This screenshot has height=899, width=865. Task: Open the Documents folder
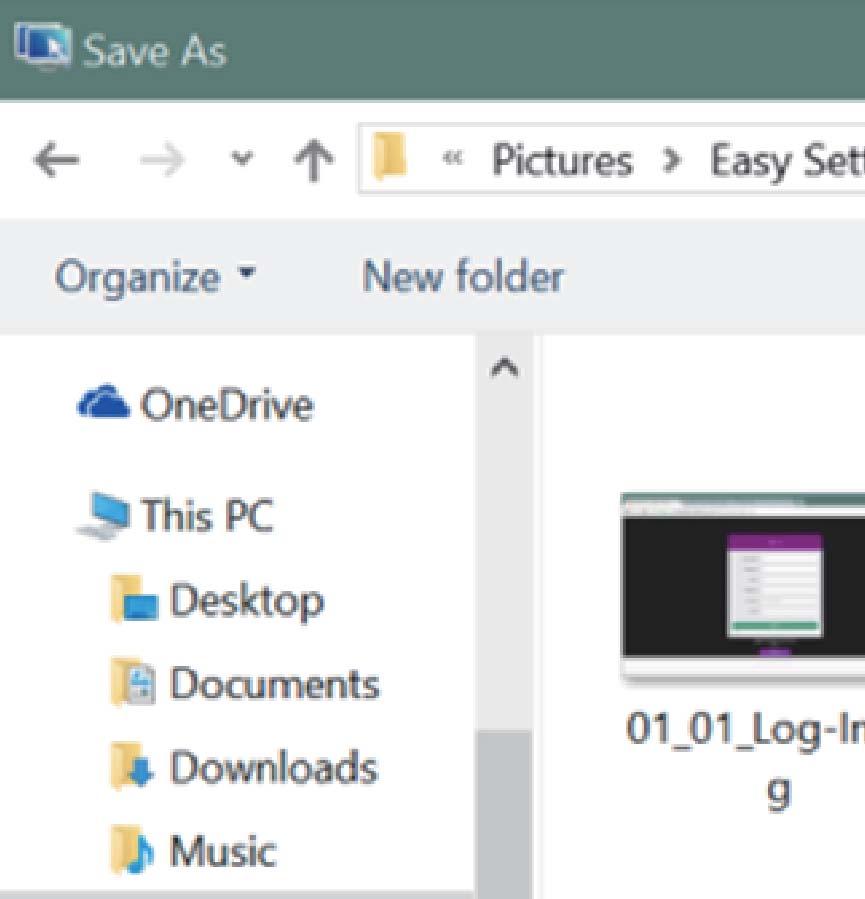[275, 684]
